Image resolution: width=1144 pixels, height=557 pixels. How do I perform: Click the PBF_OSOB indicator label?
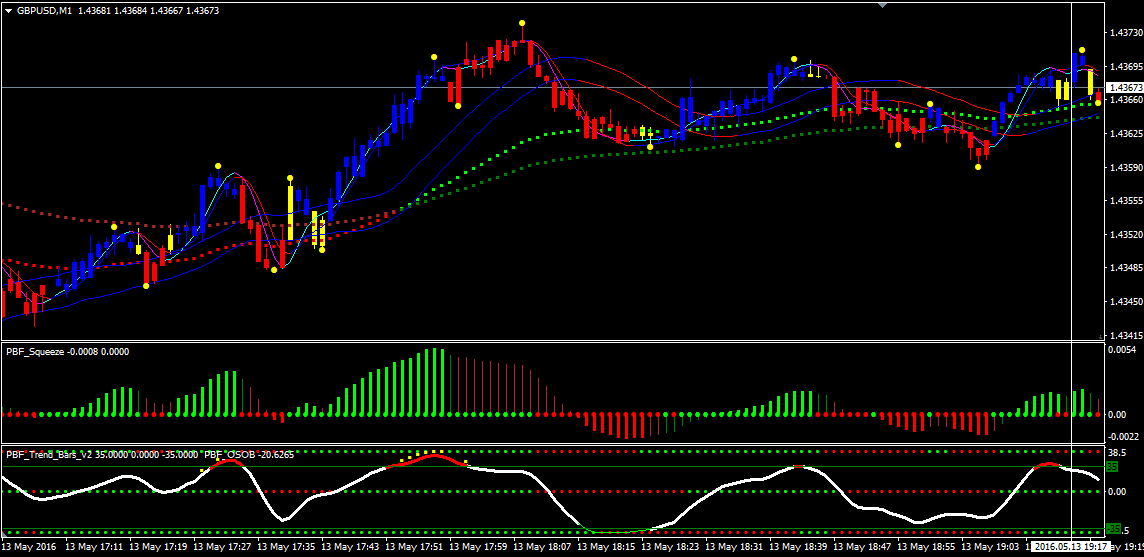[226, 454]
